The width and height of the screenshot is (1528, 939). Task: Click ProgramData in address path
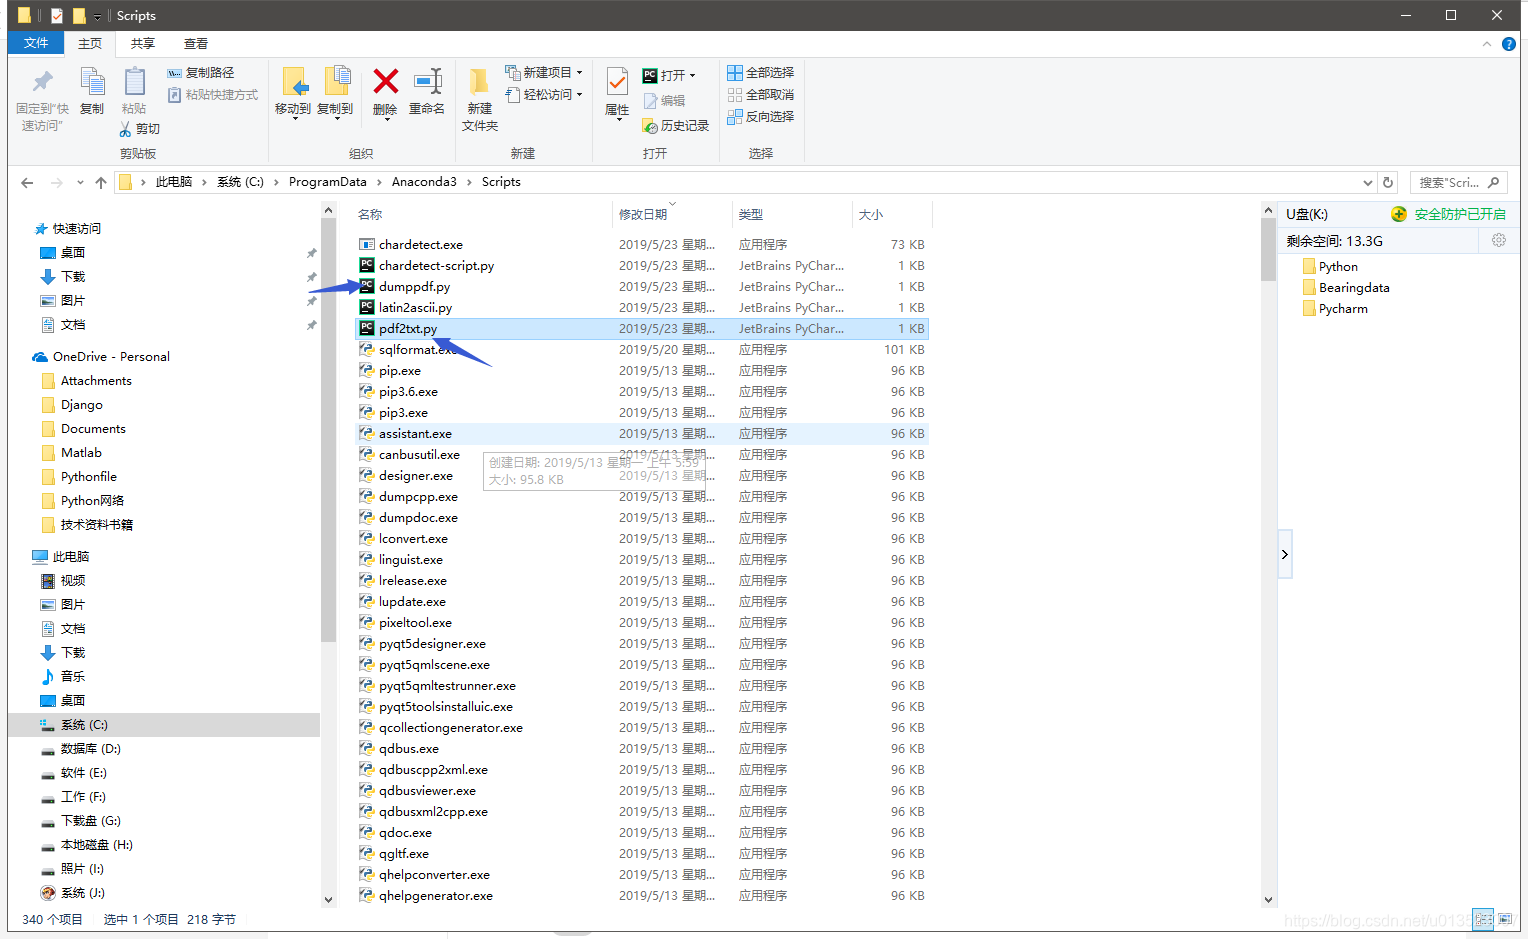(328, 182)
